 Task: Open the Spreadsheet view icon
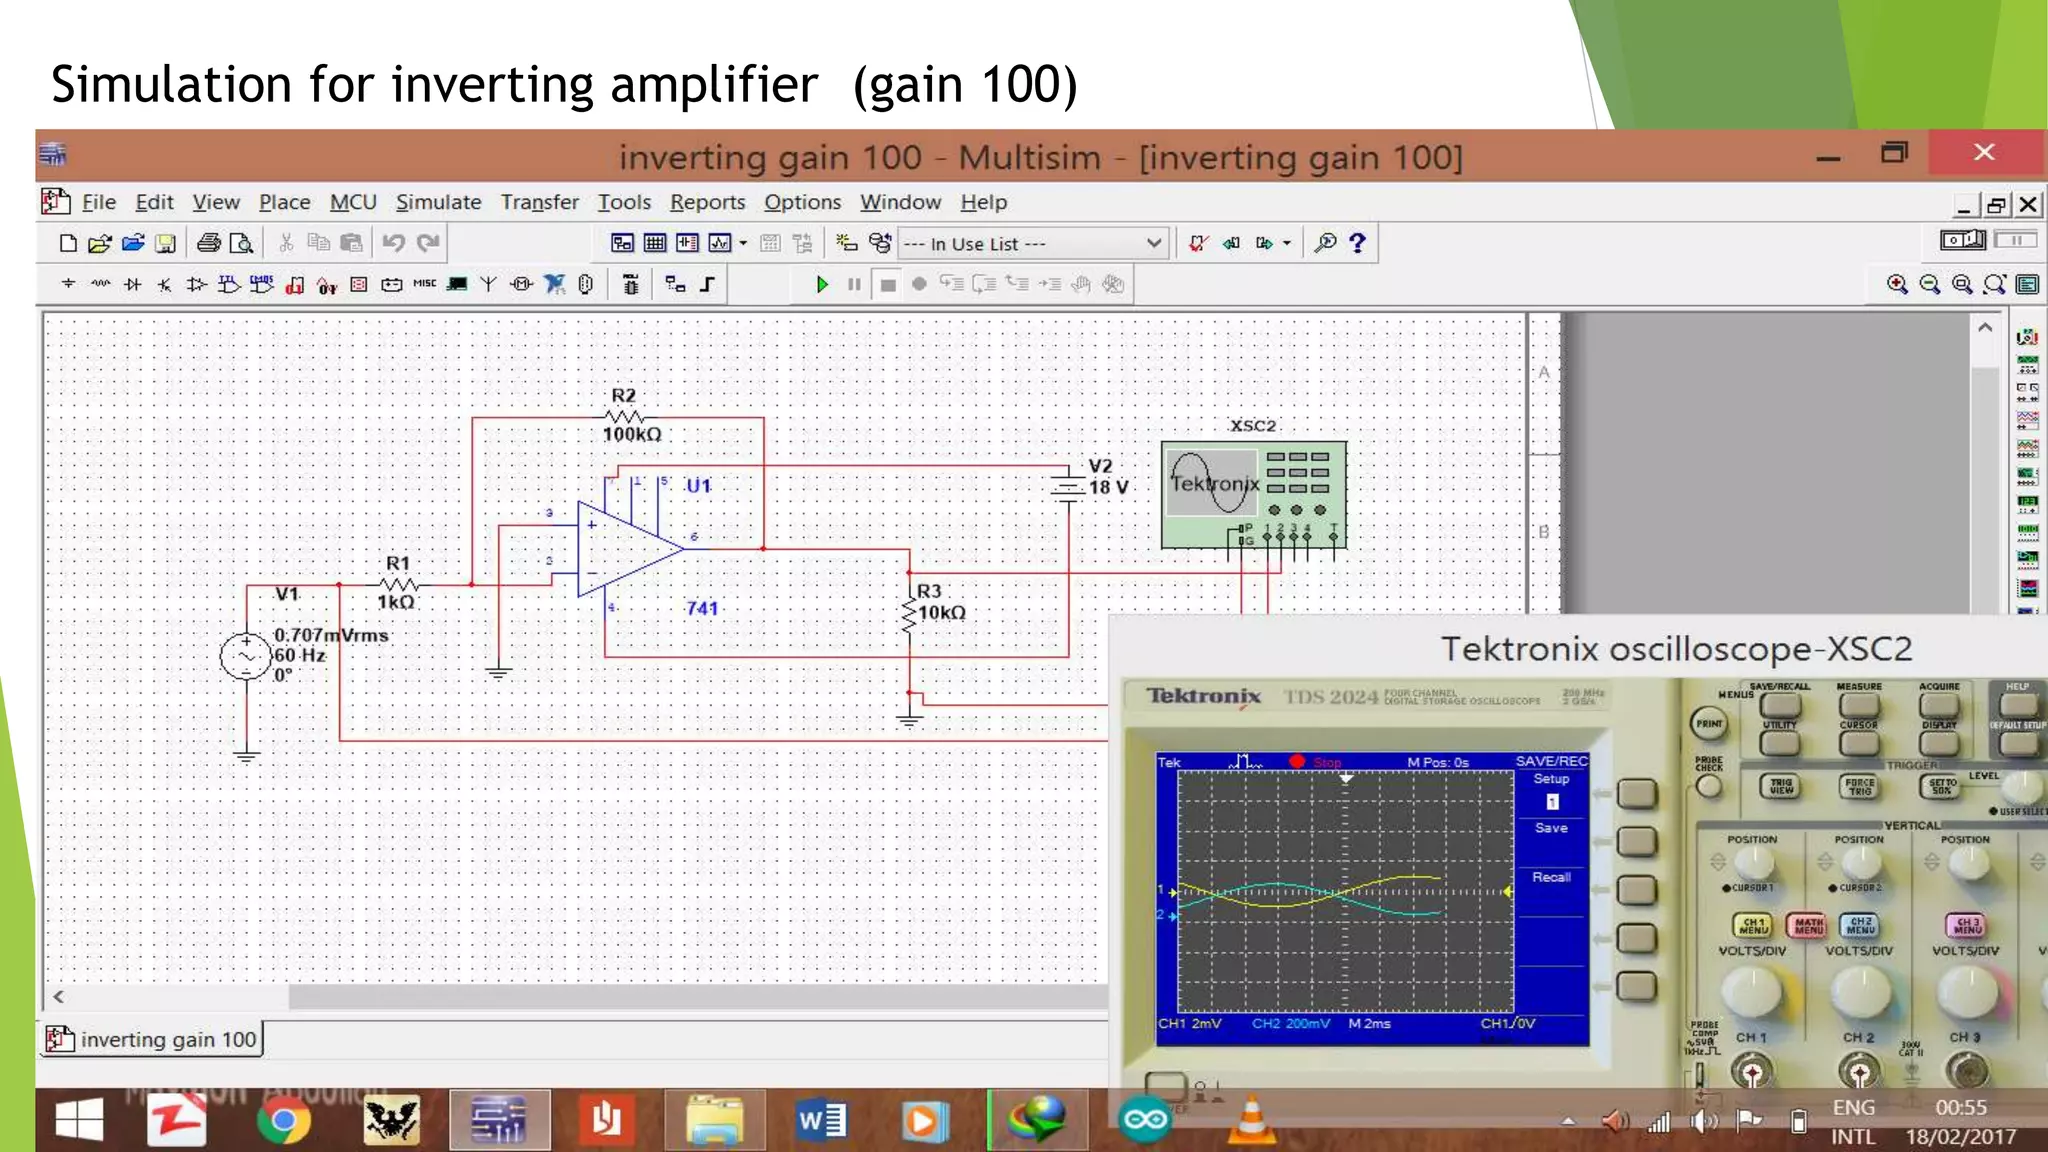click(655, 243)
